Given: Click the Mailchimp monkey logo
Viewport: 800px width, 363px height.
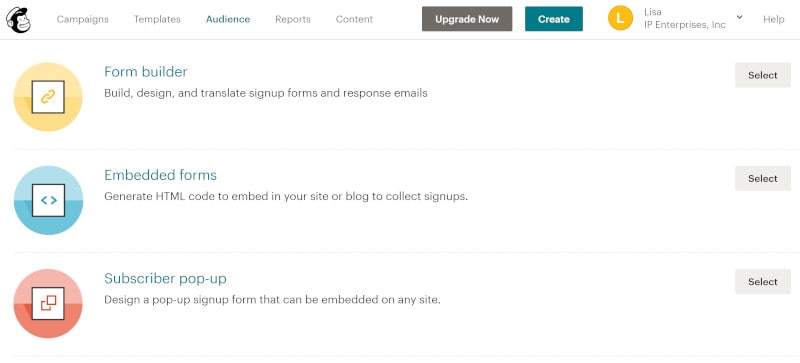Looking at the screenshot, I should [x=18, y=20].
